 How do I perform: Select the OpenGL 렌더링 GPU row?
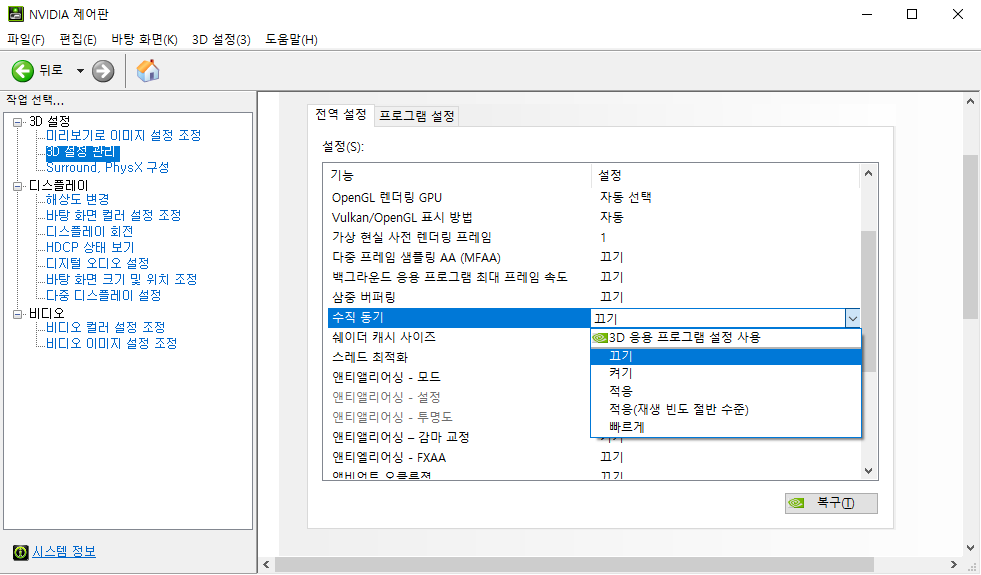[594, 198]
